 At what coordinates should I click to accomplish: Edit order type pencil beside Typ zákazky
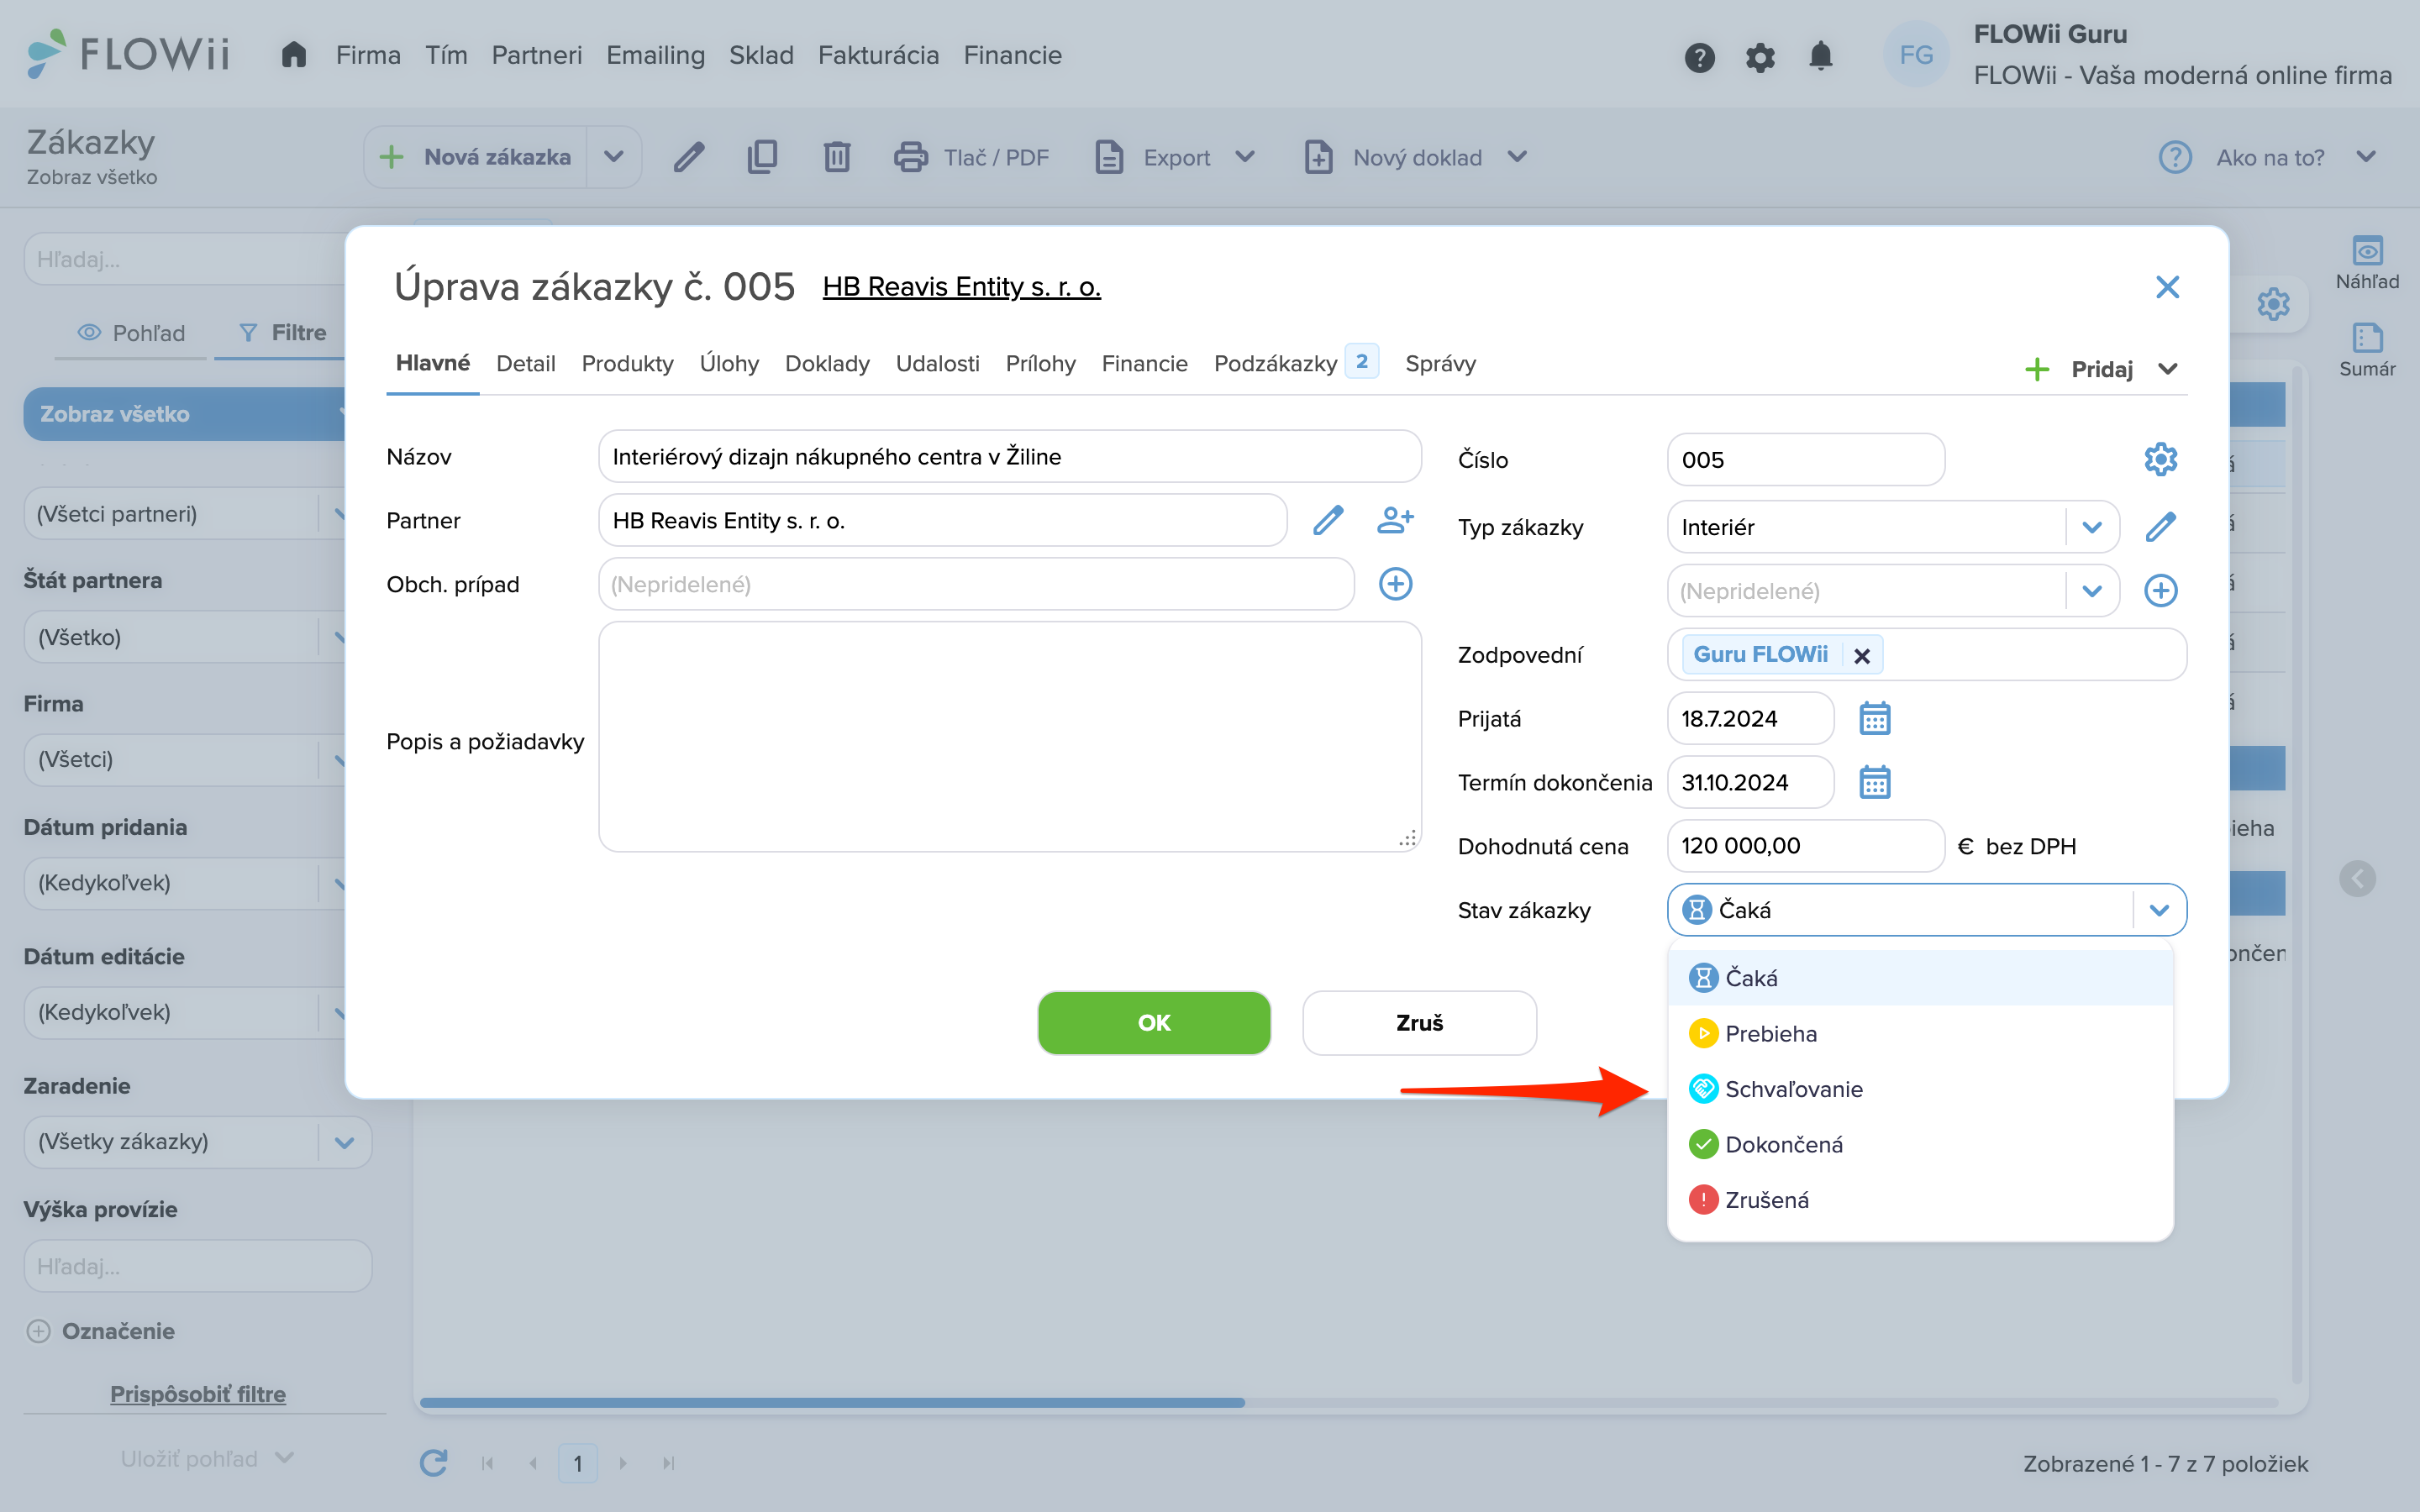(x=2160, y=527)
